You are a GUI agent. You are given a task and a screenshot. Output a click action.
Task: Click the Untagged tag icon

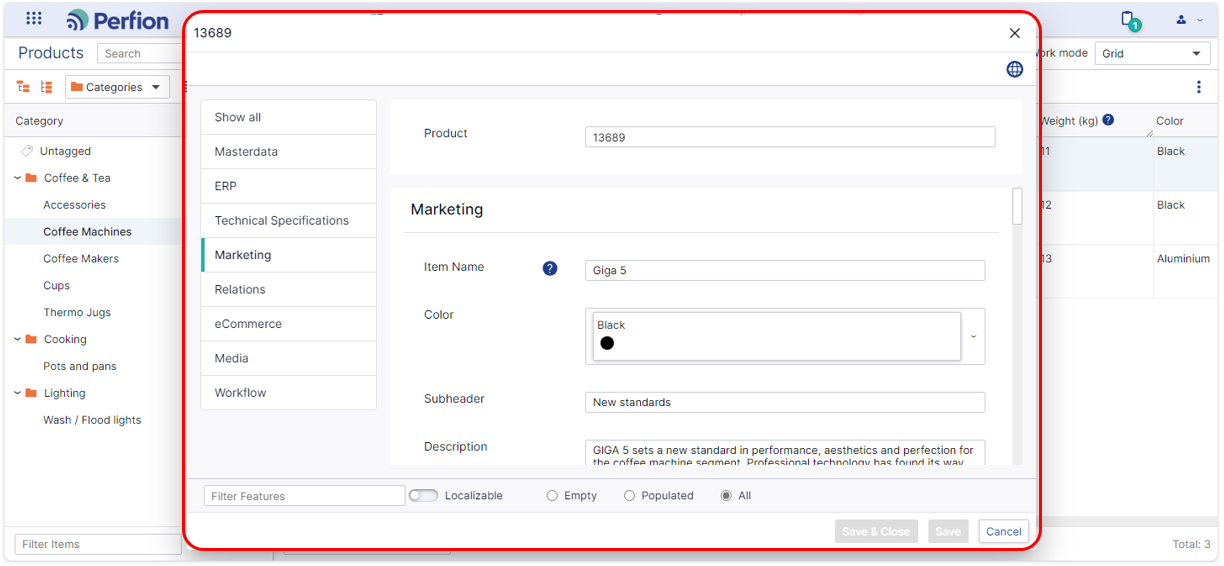point(27,151)
